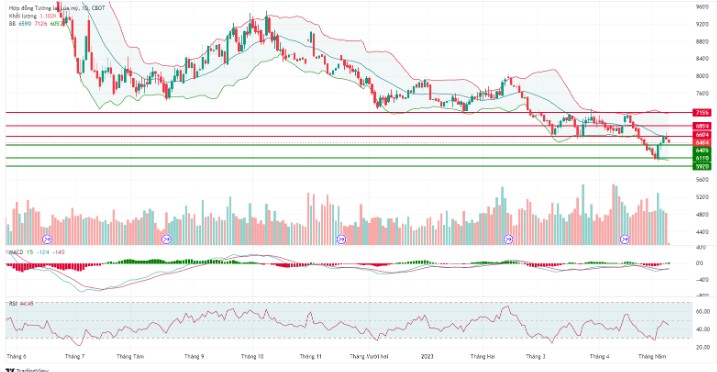The height and width of the screenshot is (372, 717).
Task: Click the 'Tháng Hai' time axis label
Action: point(483,356)
